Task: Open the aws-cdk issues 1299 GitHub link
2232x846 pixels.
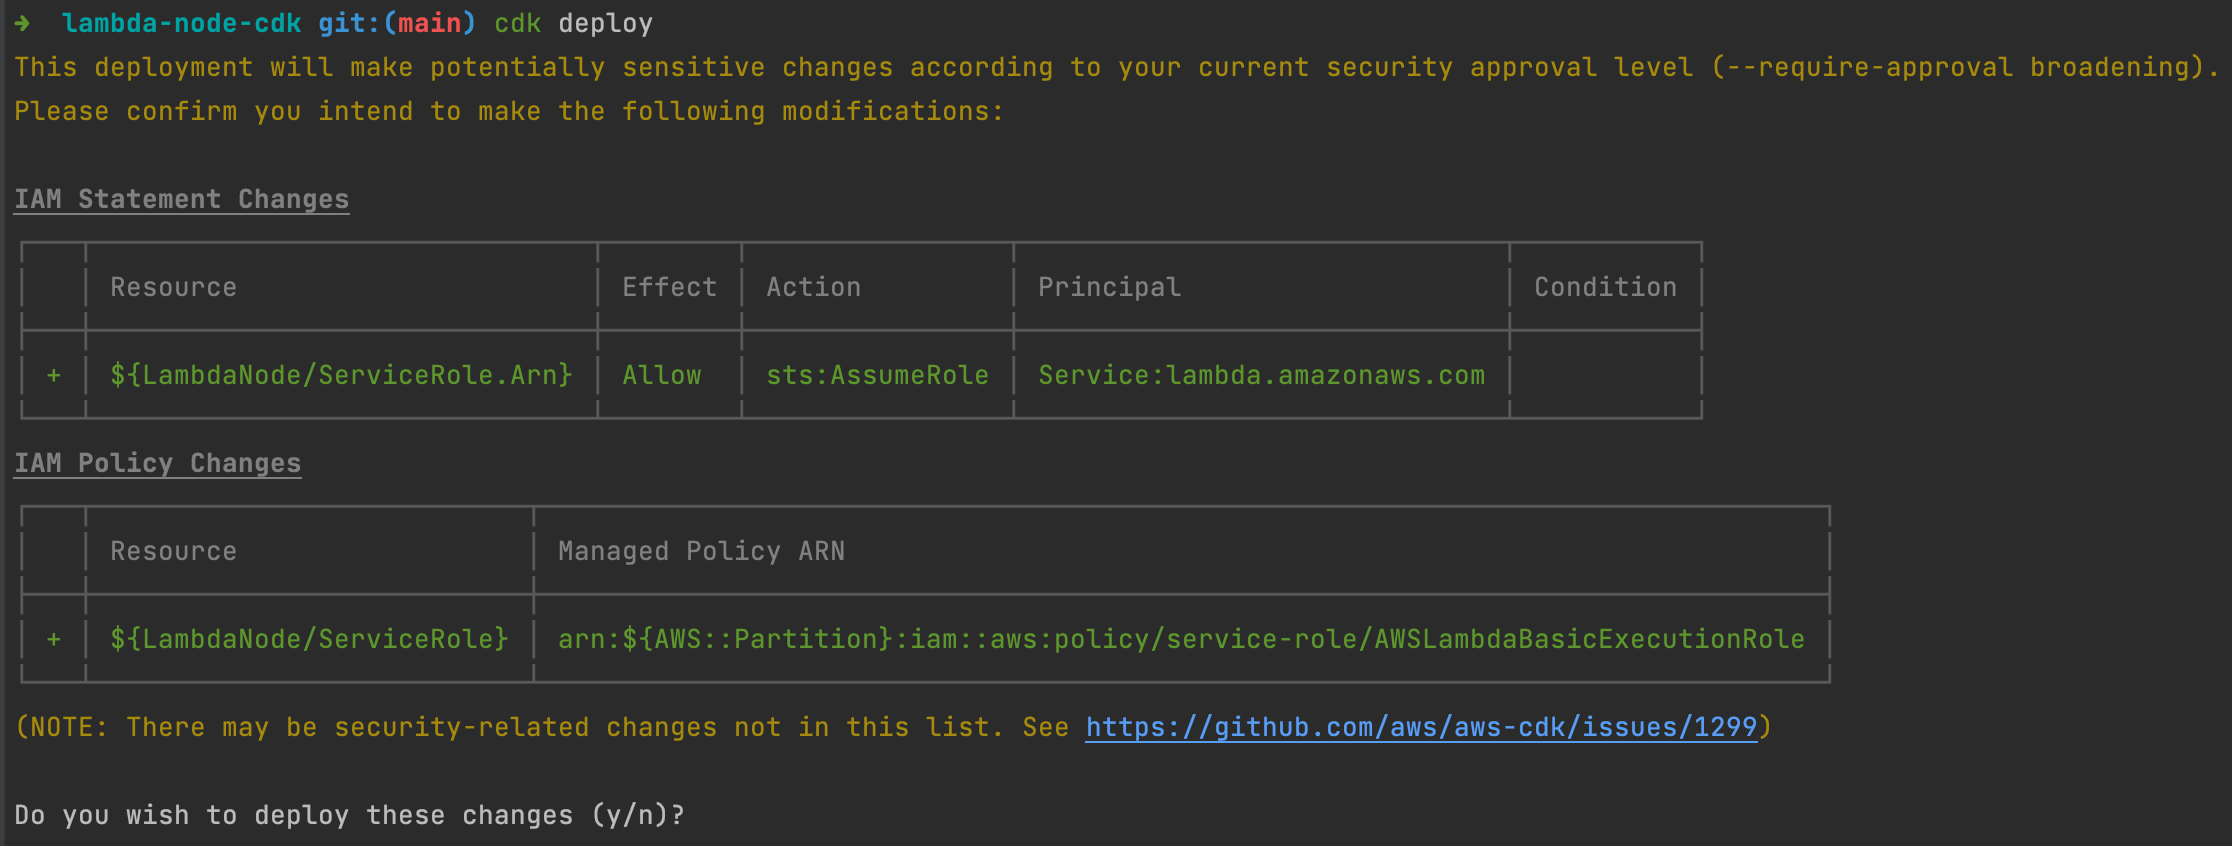Action: 1421,727
